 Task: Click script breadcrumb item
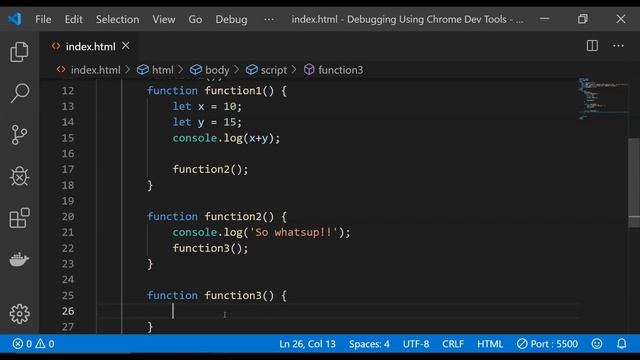point(273,70)
